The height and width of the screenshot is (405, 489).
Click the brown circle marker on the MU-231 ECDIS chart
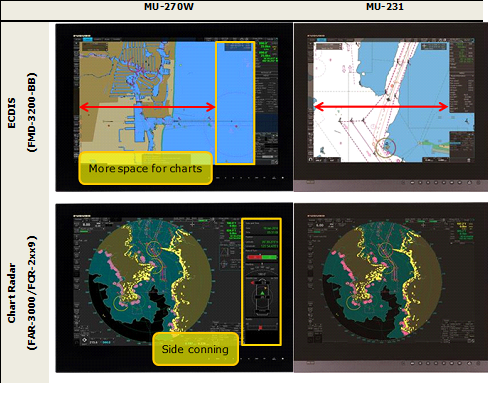click(x=385, y=147)
